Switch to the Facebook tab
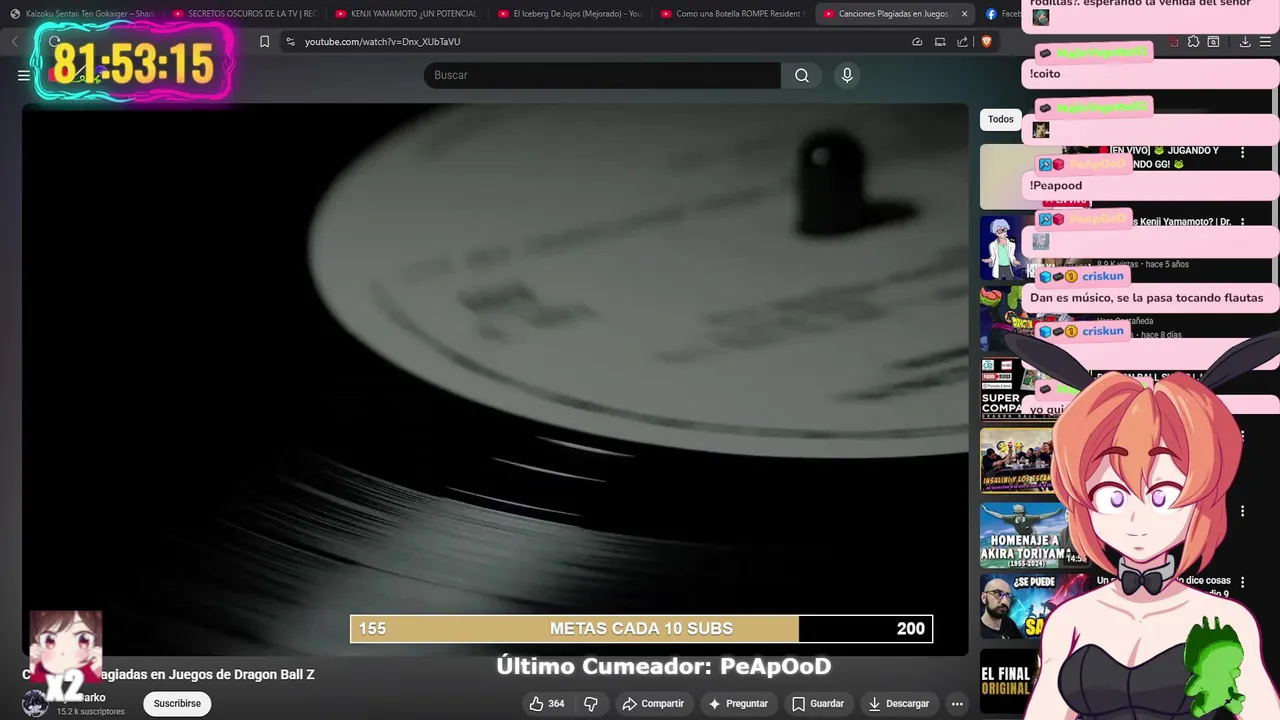1280x720 pixels. click(1003, 14)
